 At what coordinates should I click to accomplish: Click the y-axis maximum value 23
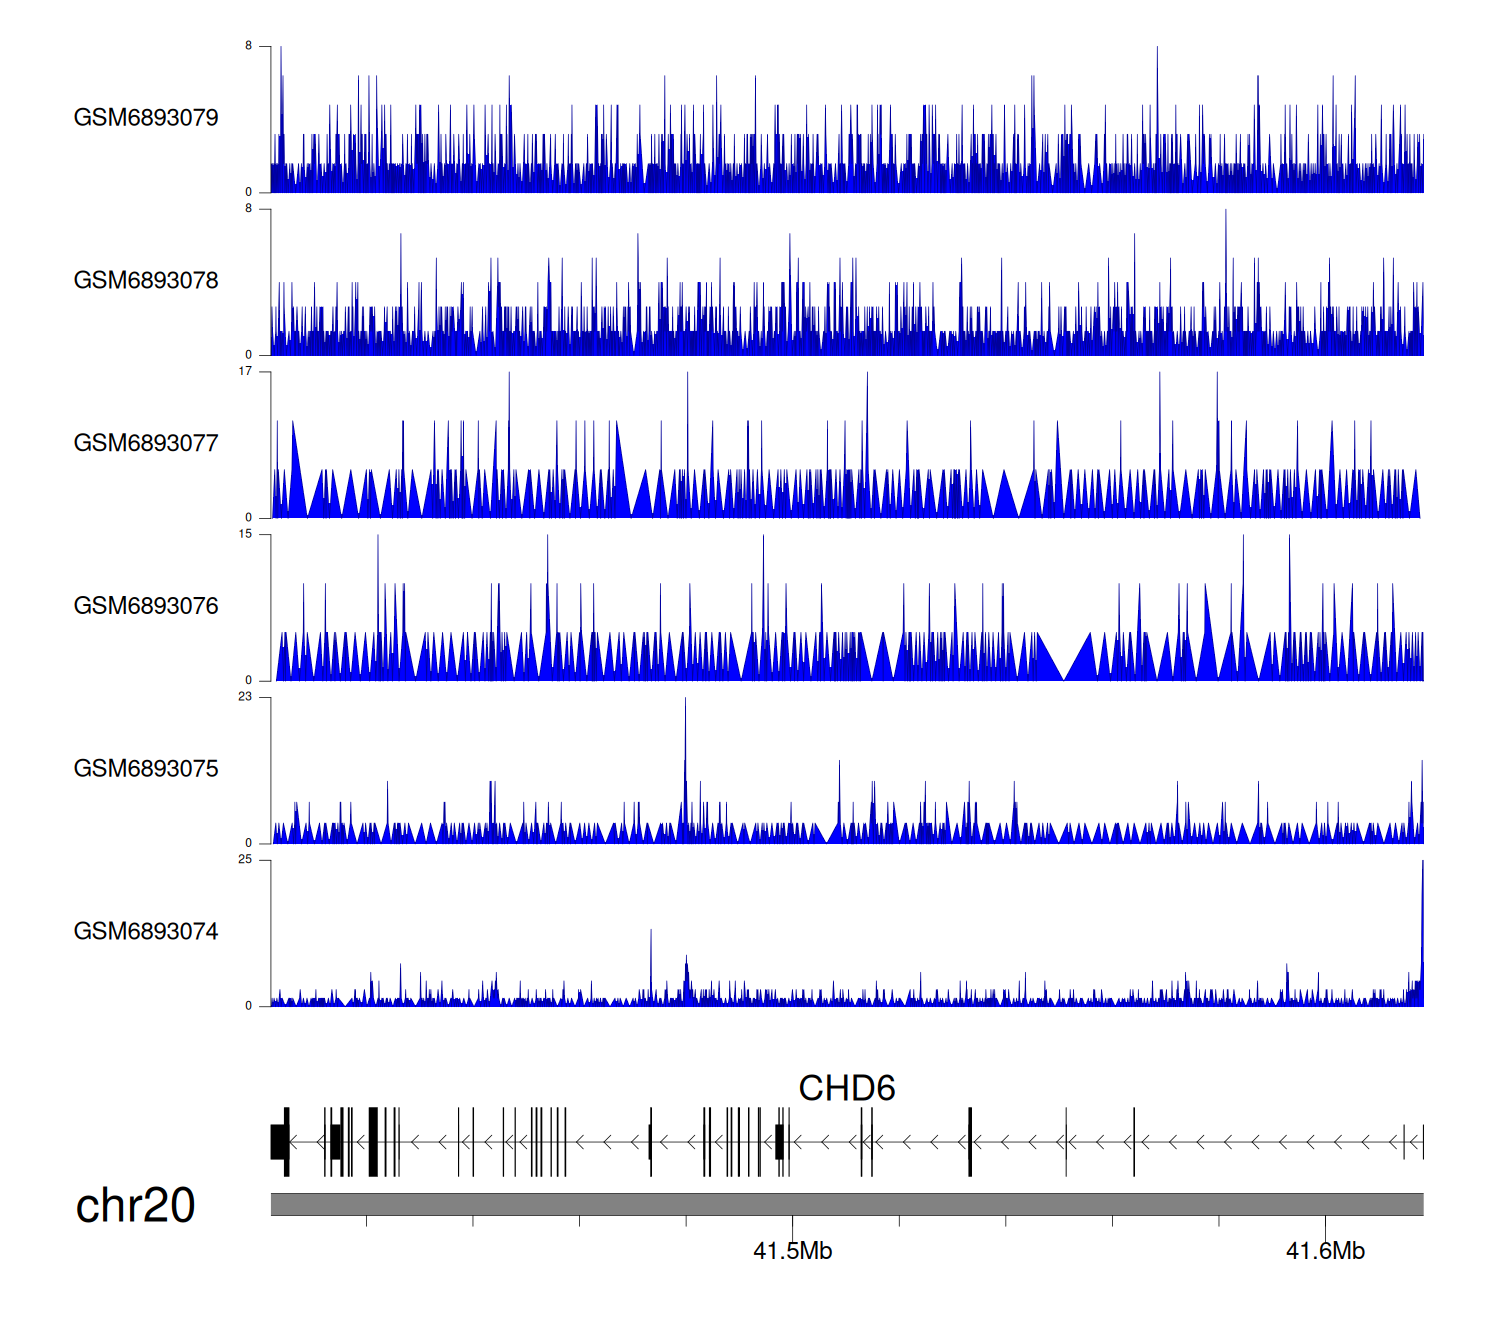pos(245,697)
